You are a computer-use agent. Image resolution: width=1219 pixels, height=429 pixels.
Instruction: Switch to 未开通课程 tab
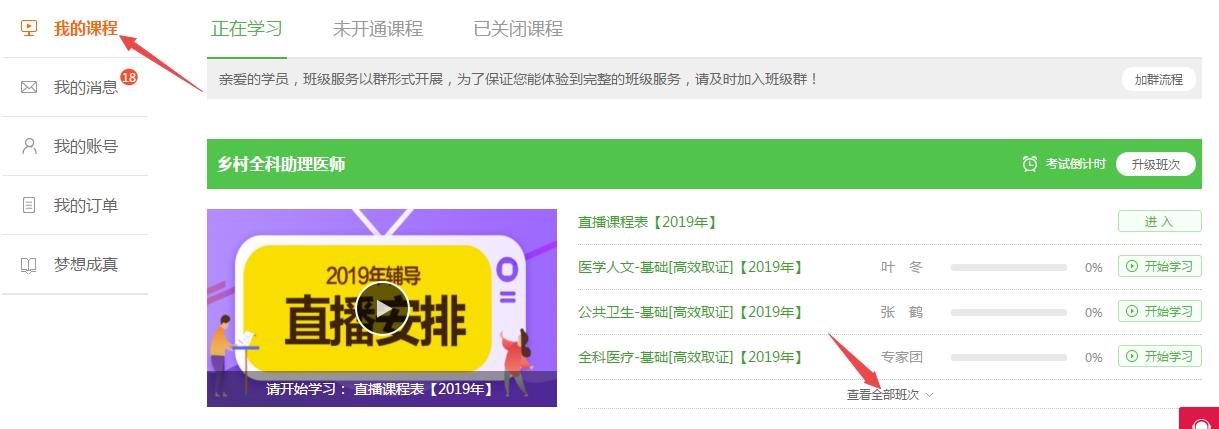378,29
